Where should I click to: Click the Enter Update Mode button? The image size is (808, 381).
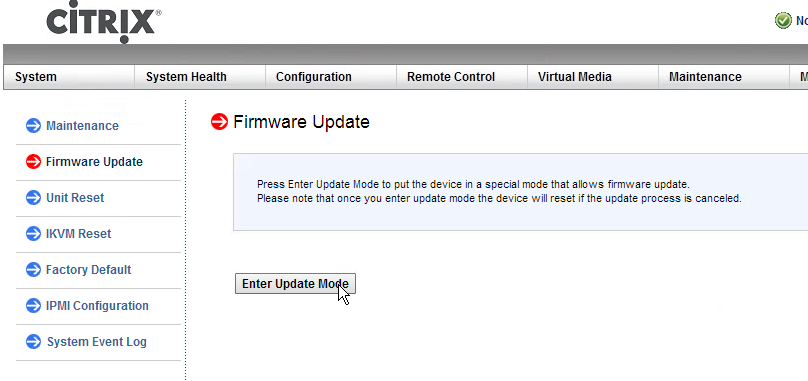coord(295,284)
